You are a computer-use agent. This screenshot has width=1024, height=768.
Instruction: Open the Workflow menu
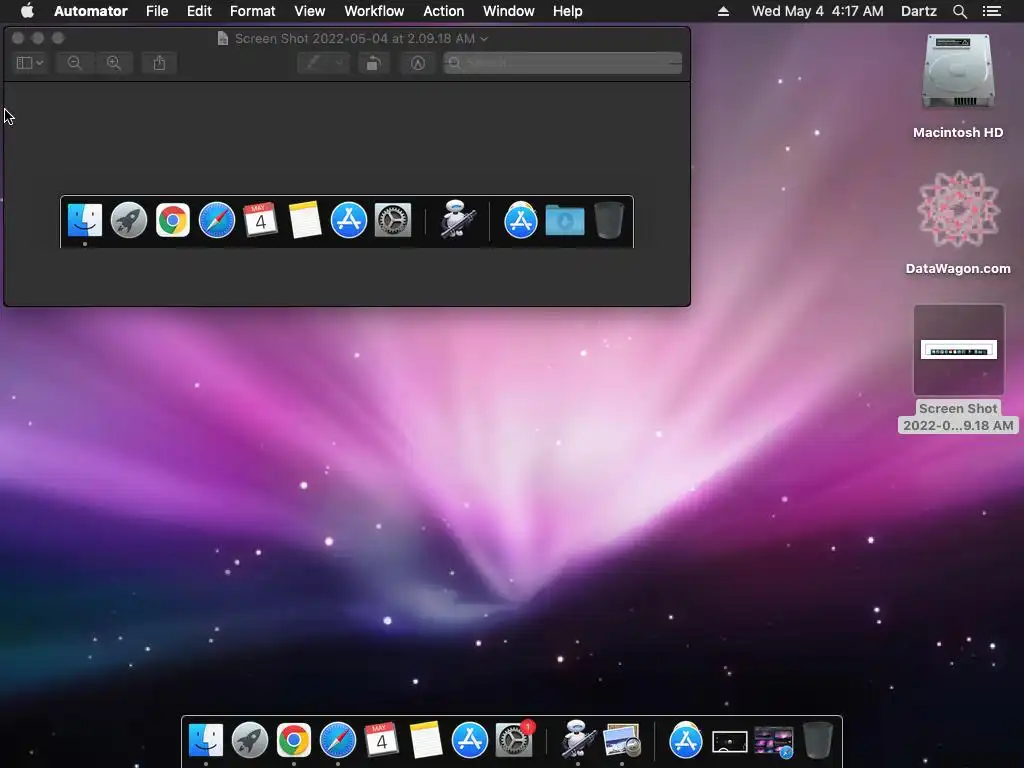pyautogui.click(x=374, y=11)
